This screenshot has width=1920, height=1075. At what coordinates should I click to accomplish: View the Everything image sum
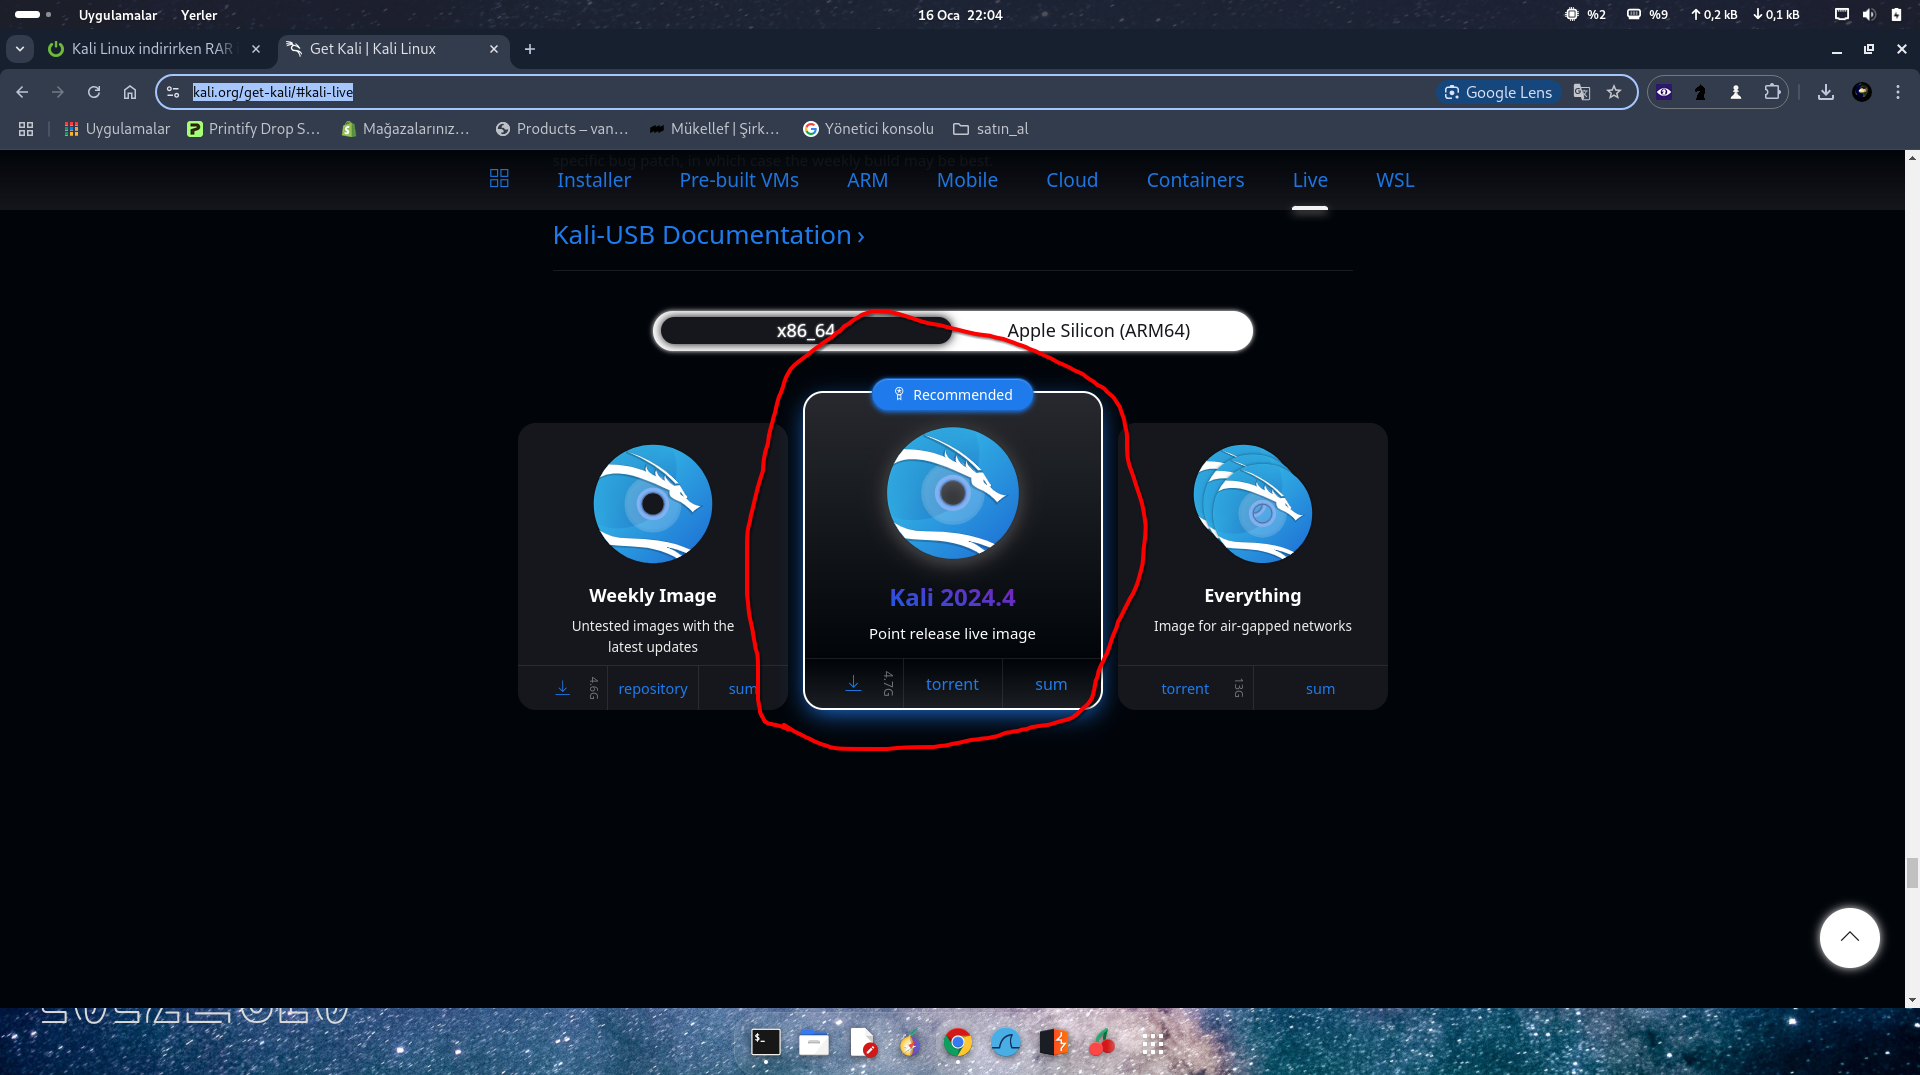pyautogui.click(x=1320, y=689)
